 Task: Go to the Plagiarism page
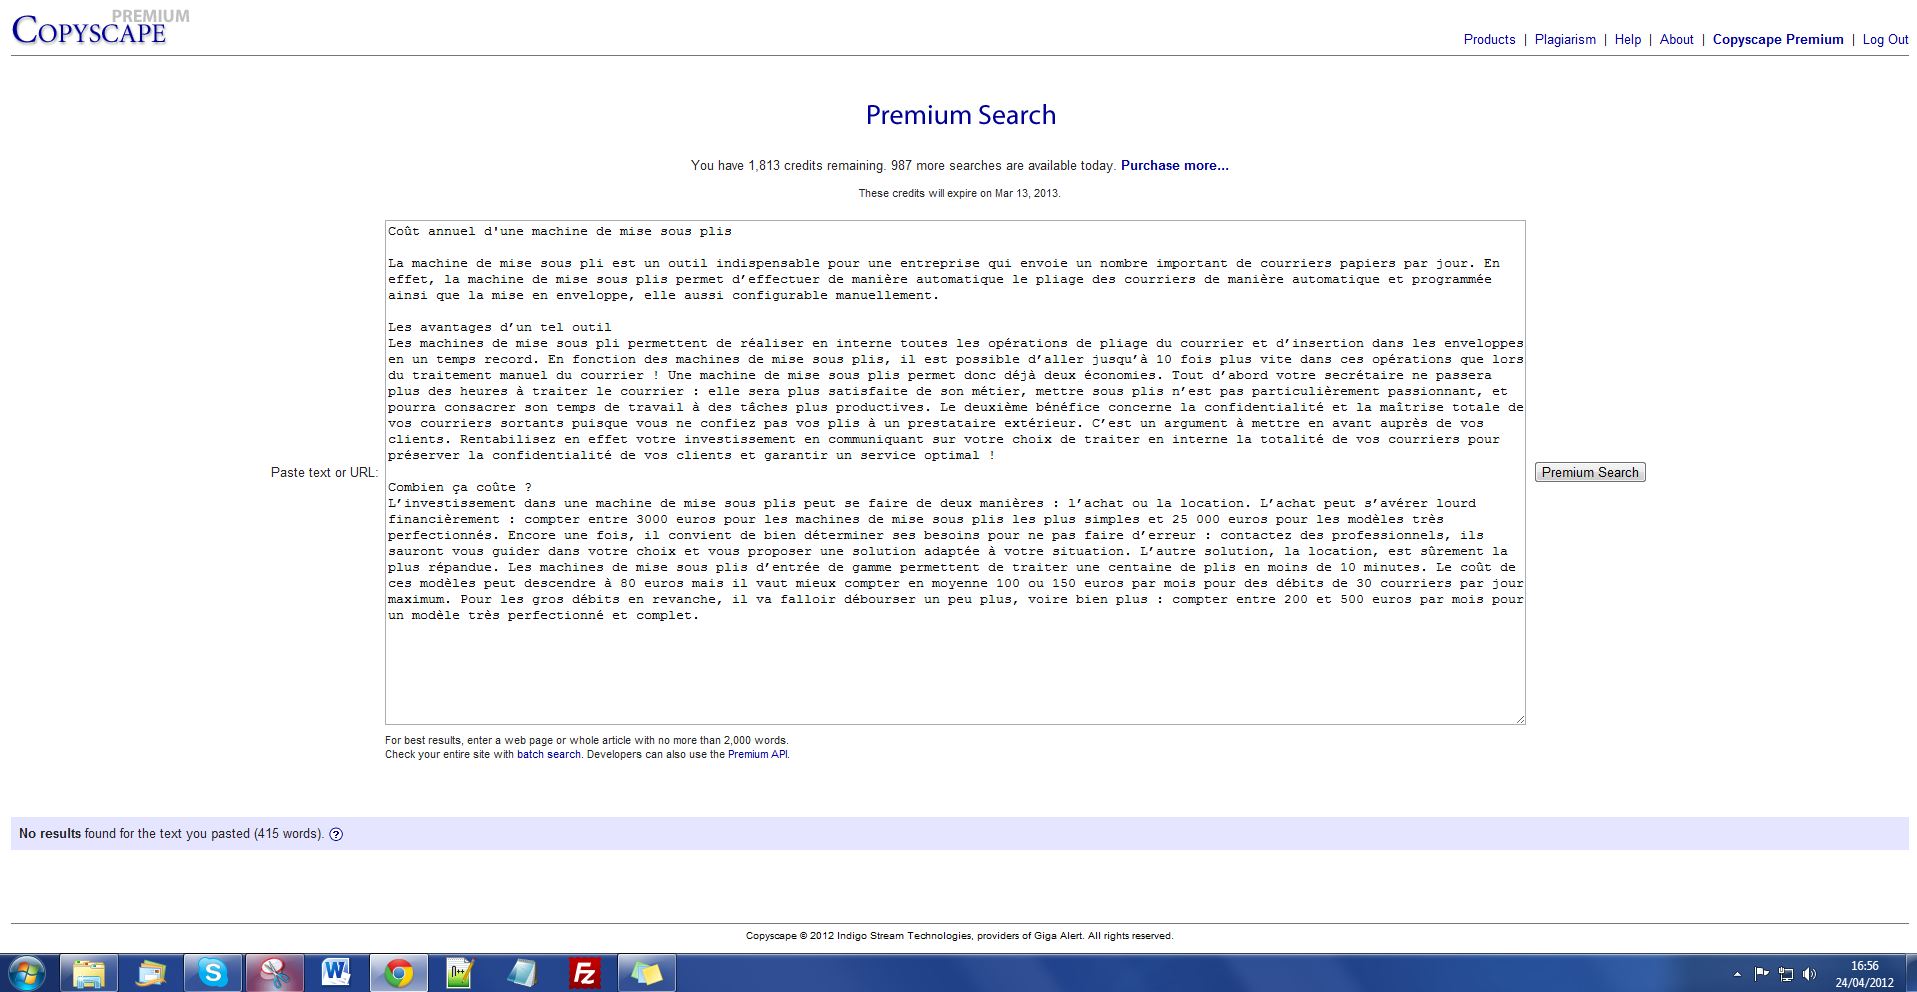point(1565,40)
